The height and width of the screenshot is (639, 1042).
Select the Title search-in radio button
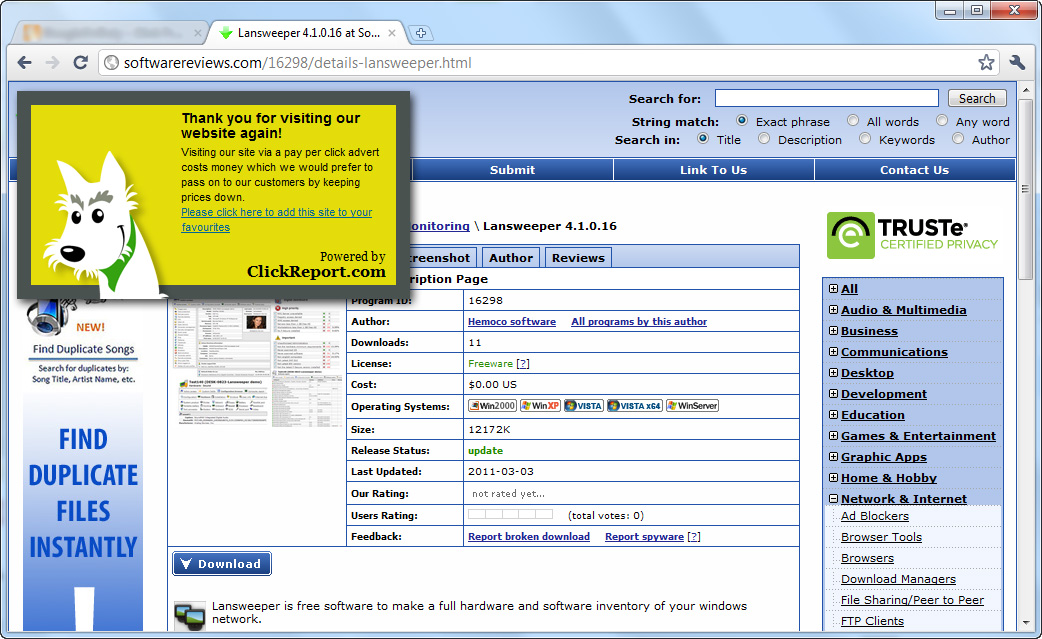click(703, 139)
